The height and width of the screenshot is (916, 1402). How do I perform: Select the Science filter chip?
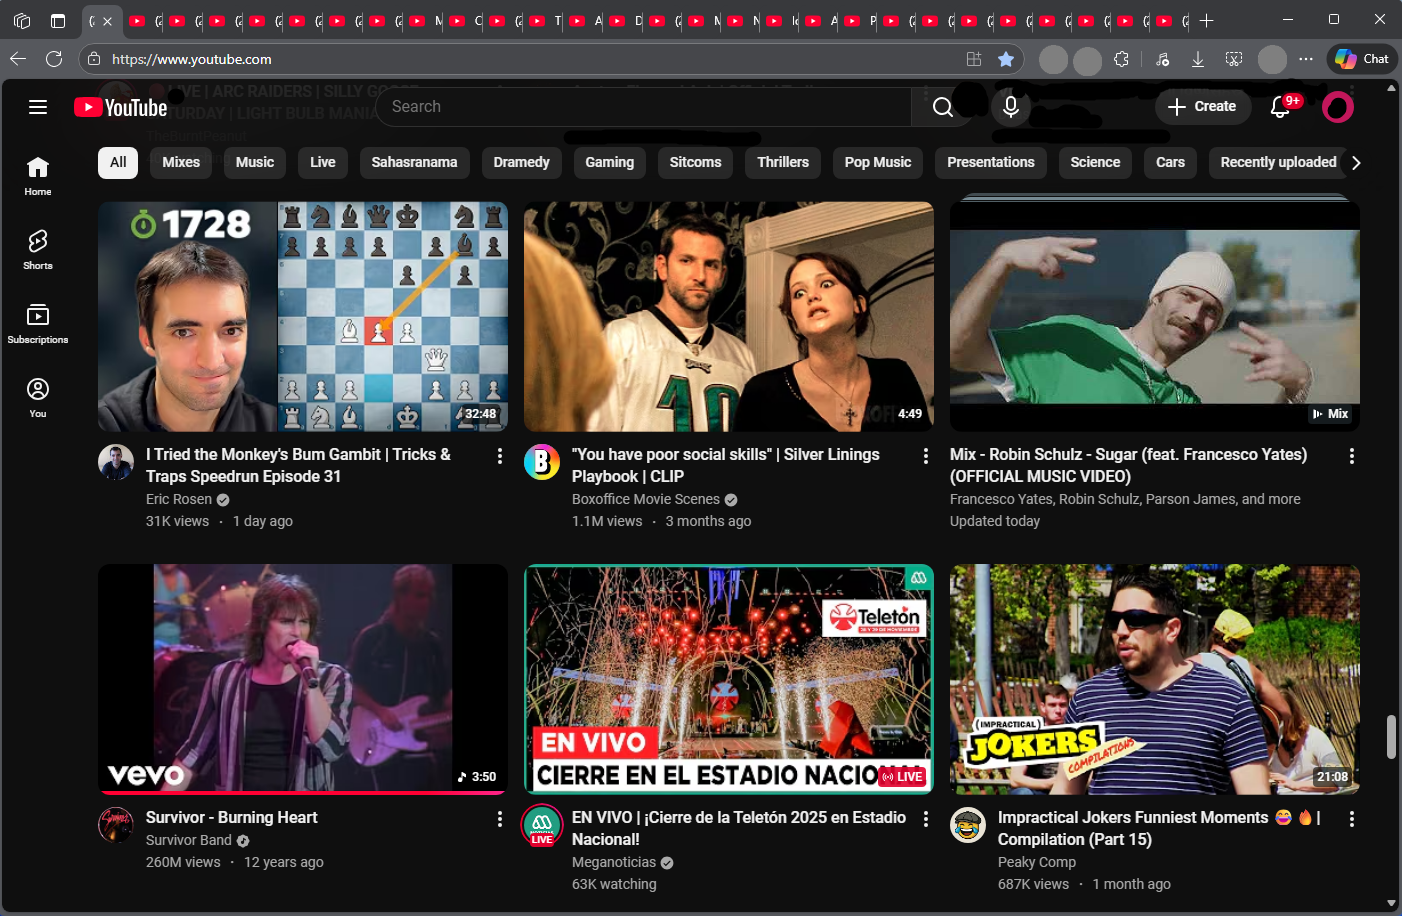point(1095,163)
